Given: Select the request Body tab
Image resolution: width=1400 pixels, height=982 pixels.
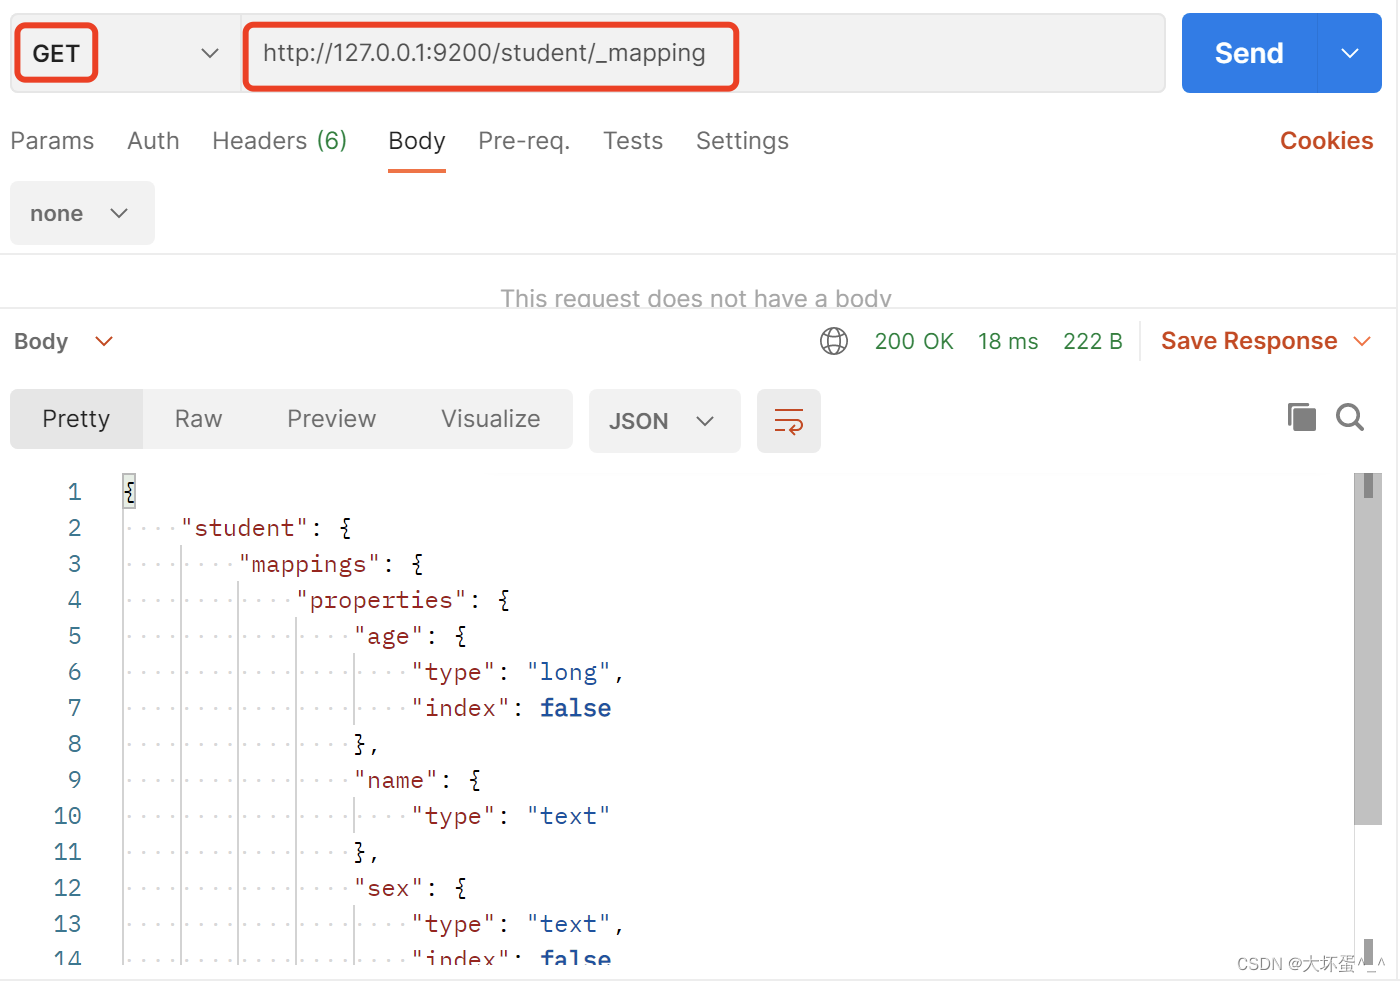Looking at the screenshot, I should [417, 141].
